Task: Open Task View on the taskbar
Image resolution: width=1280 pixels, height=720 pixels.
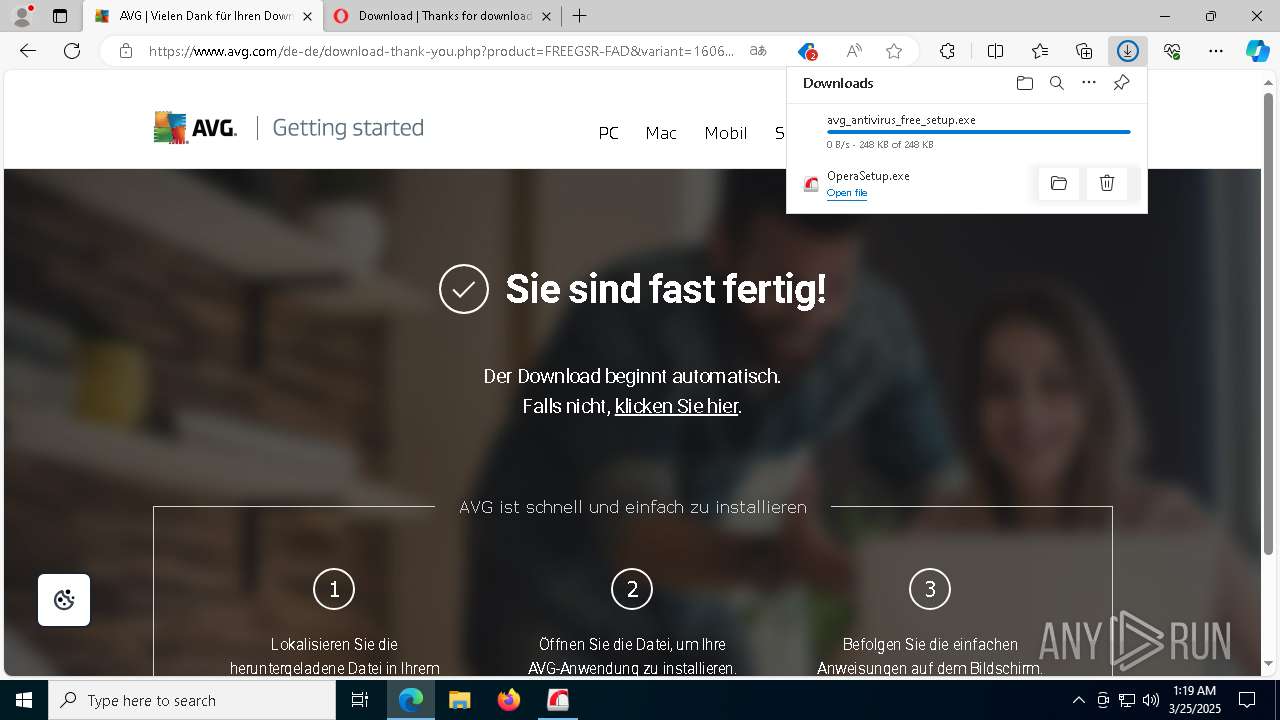Action: click(360, 700)
